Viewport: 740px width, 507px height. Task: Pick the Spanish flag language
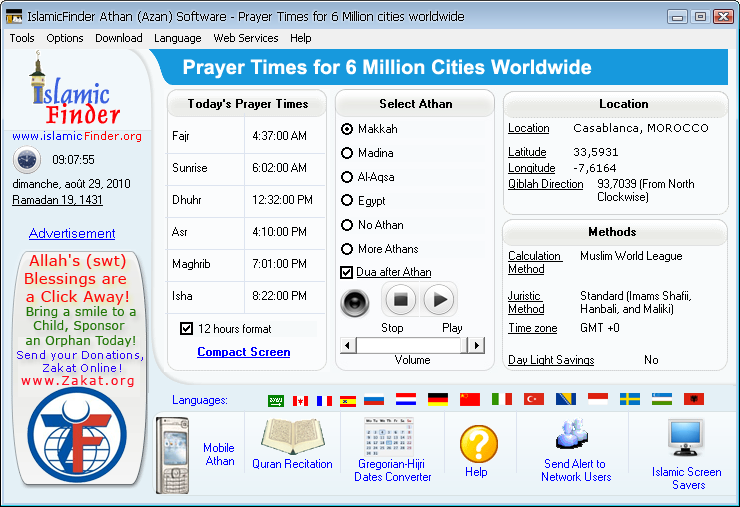[x=348, y=401]
